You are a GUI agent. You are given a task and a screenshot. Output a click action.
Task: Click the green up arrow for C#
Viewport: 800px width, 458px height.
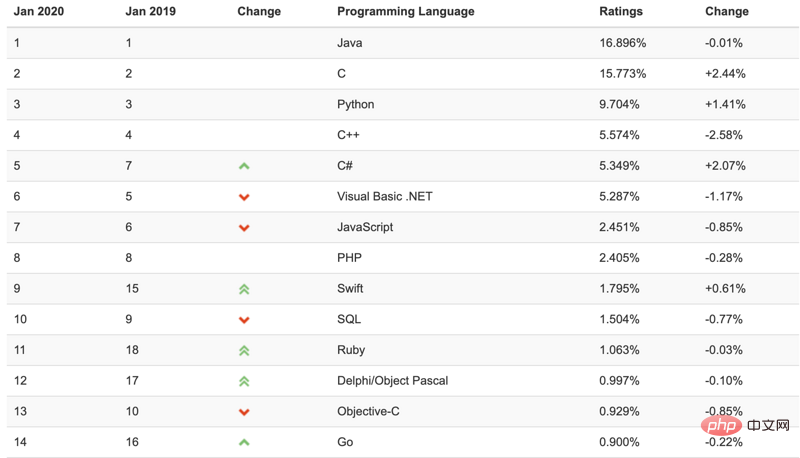click(x=244, y=166)
